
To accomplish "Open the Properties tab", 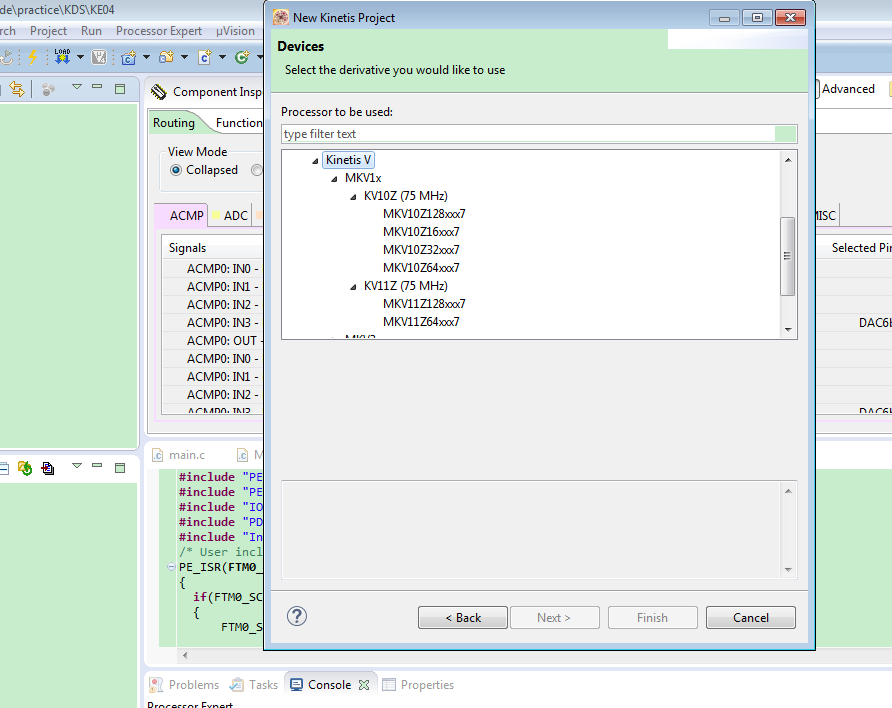I will click(418, 685).
